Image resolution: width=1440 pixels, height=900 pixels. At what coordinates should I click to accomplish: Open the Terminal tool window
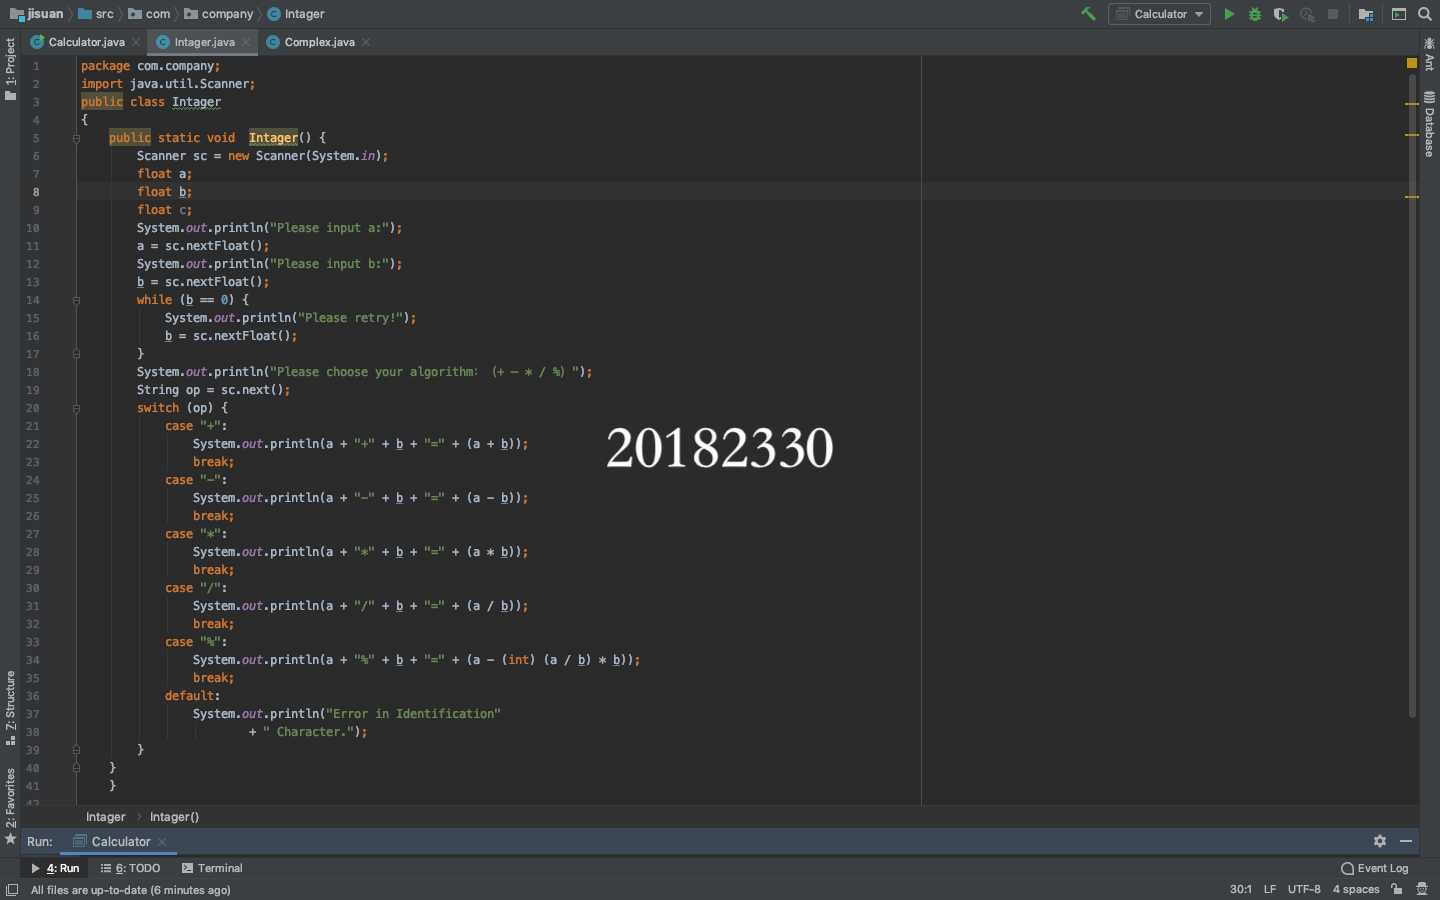tap(212, 868)
